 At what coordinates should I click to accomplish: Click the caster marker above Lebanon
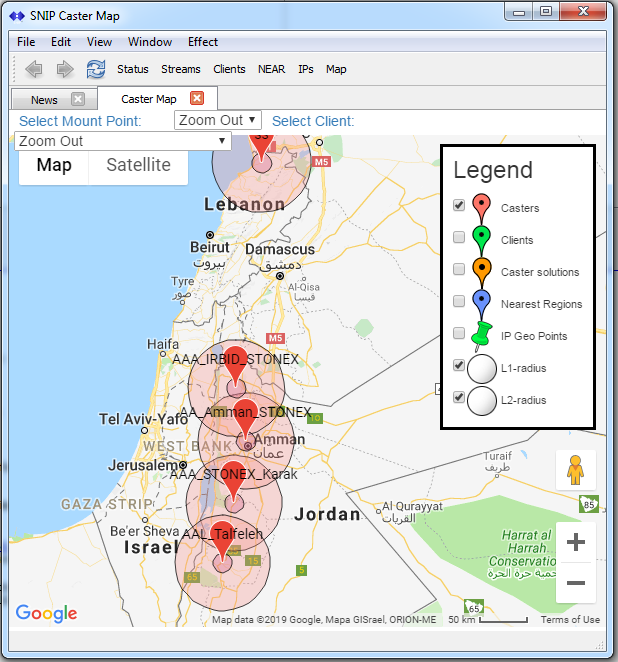(261, 148)
